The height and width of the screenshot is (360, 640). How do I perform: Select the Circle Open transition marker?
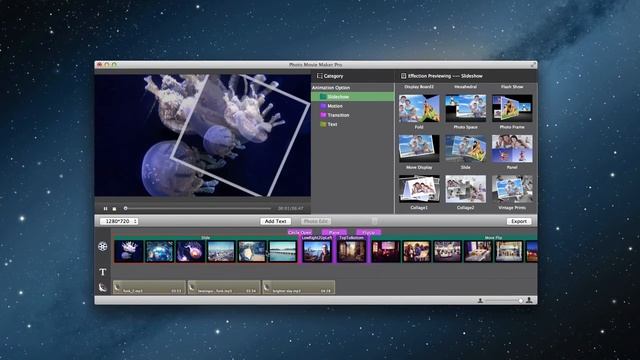pyautogui.click(x=300, y=232)
